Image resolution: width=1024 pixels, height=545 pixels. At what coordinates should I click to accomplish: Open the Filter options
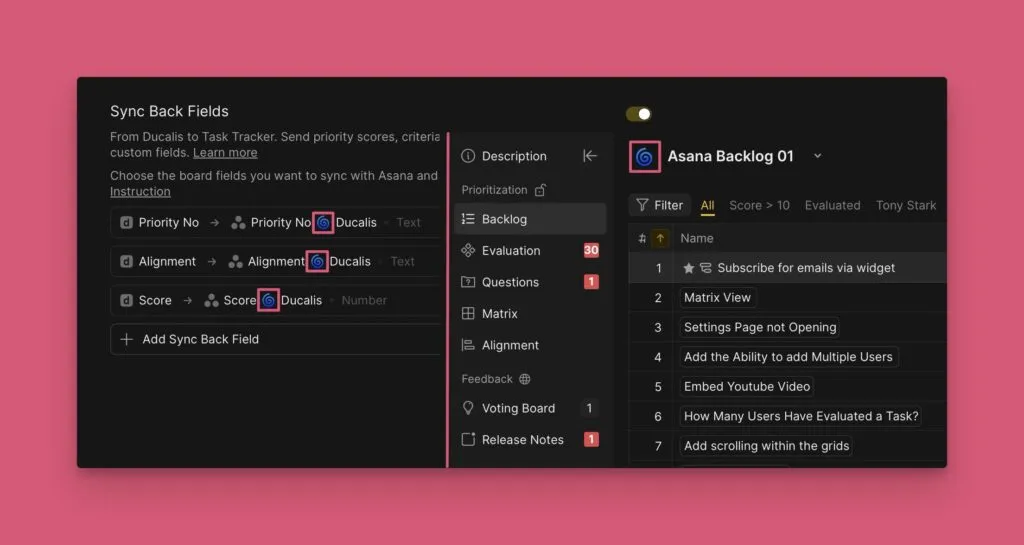tap(659, 205)
